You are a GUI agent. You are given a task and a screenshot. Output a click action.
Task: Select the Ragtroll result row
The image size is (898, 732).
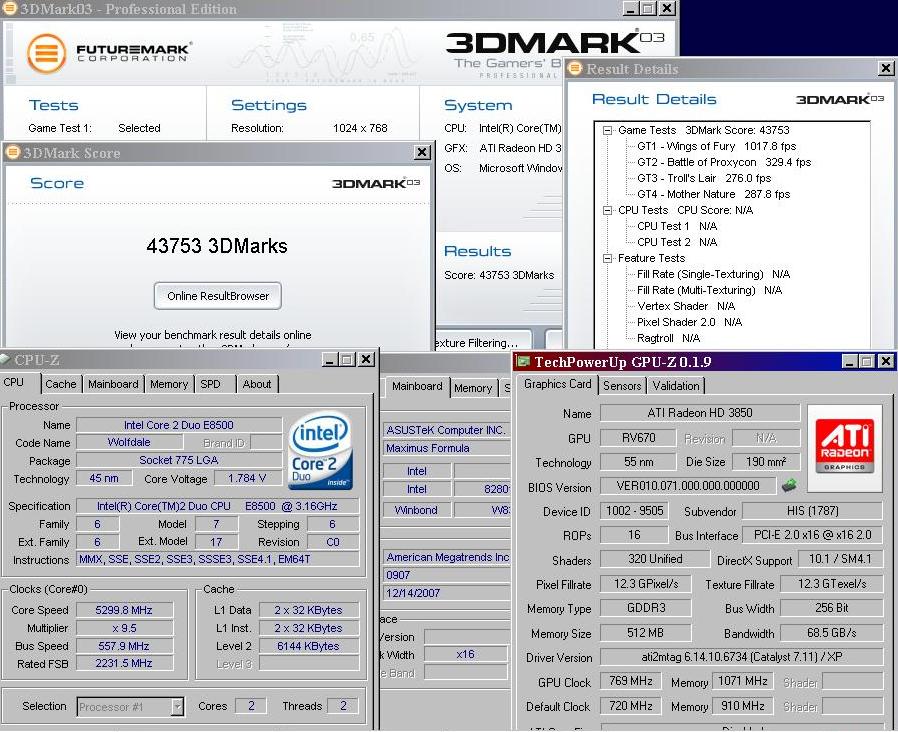(668, 339)
